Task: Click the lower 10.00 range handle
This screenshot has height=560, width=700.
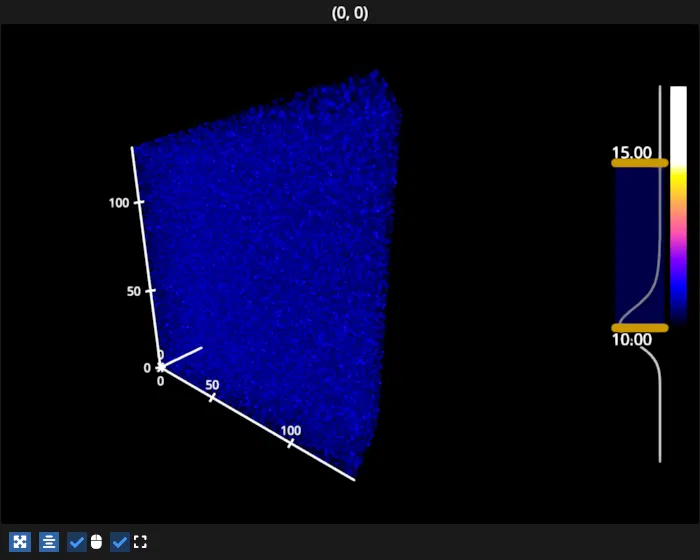Action: tap(639, 327)
